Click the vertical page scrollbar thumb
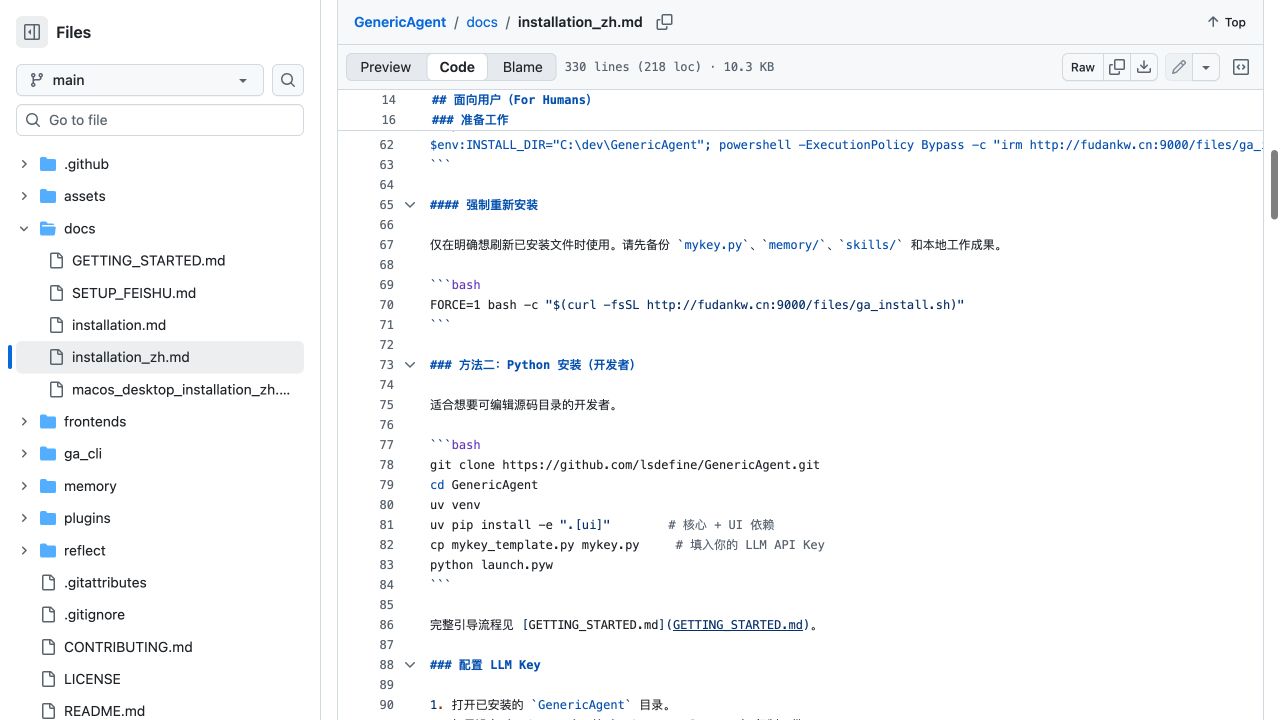Viewport: 1280px width, 720px height. click(1274, 185)
